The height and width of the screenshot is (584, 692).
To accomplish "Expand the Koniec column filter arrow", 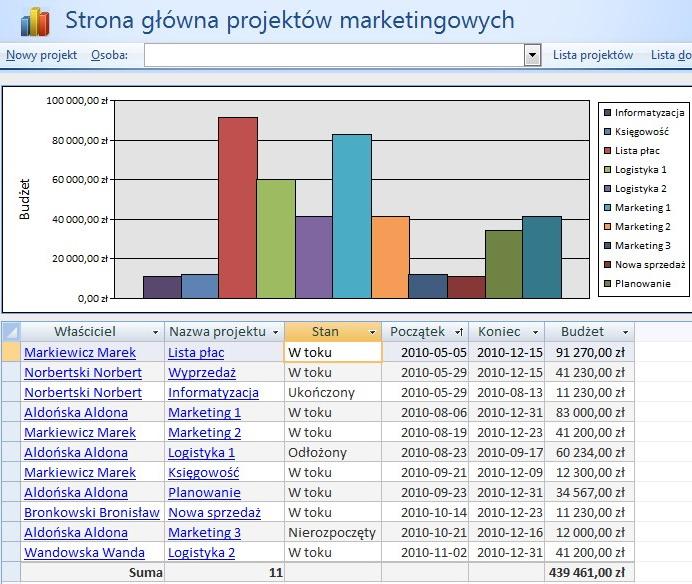I will click(535, 332).
